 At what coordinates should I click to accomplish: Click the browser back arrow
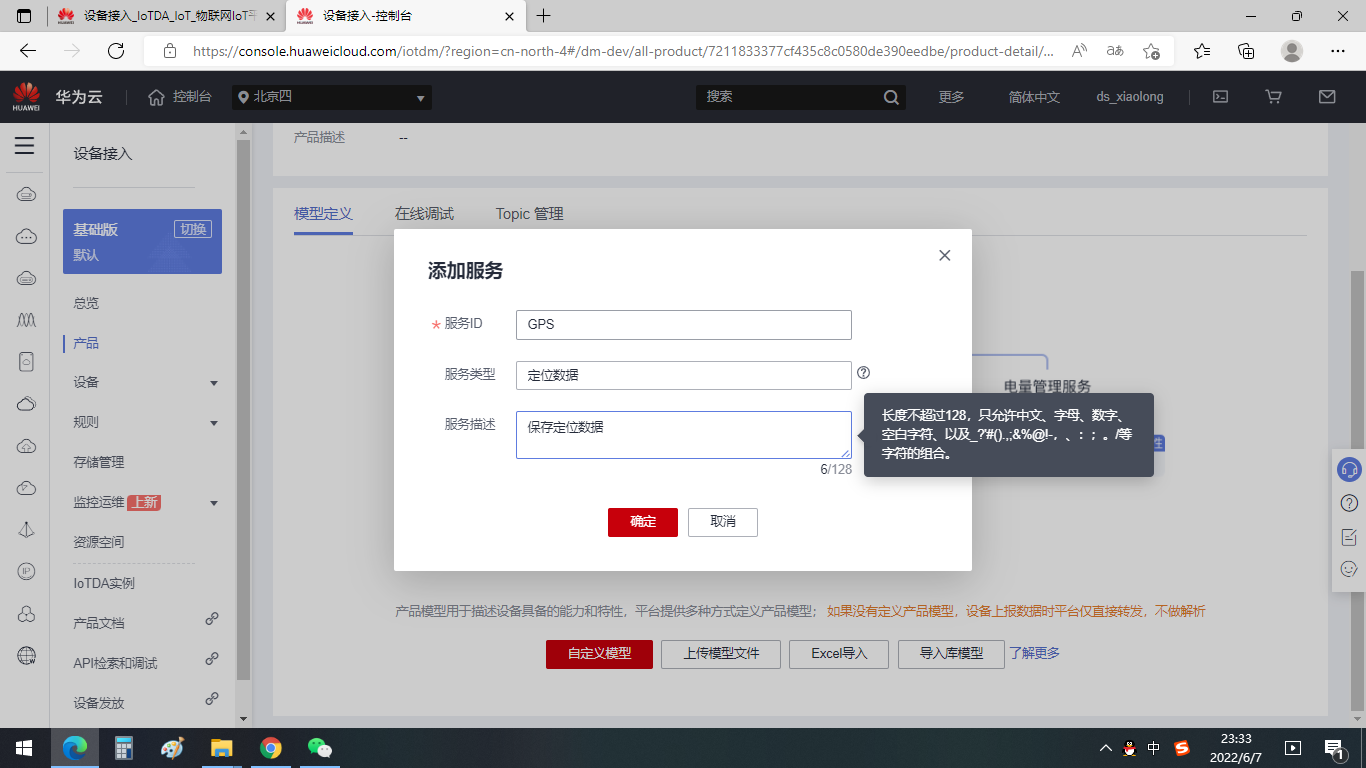tap(28, 51)
